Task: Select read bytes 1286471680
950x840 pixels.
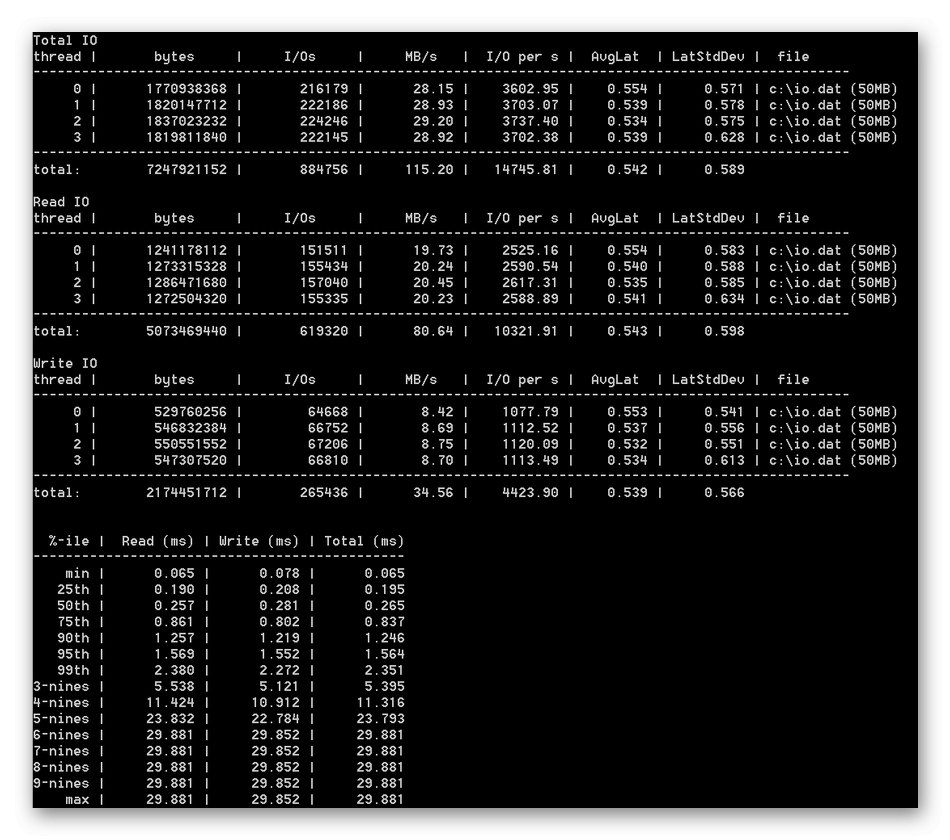Action: (187, 283)
